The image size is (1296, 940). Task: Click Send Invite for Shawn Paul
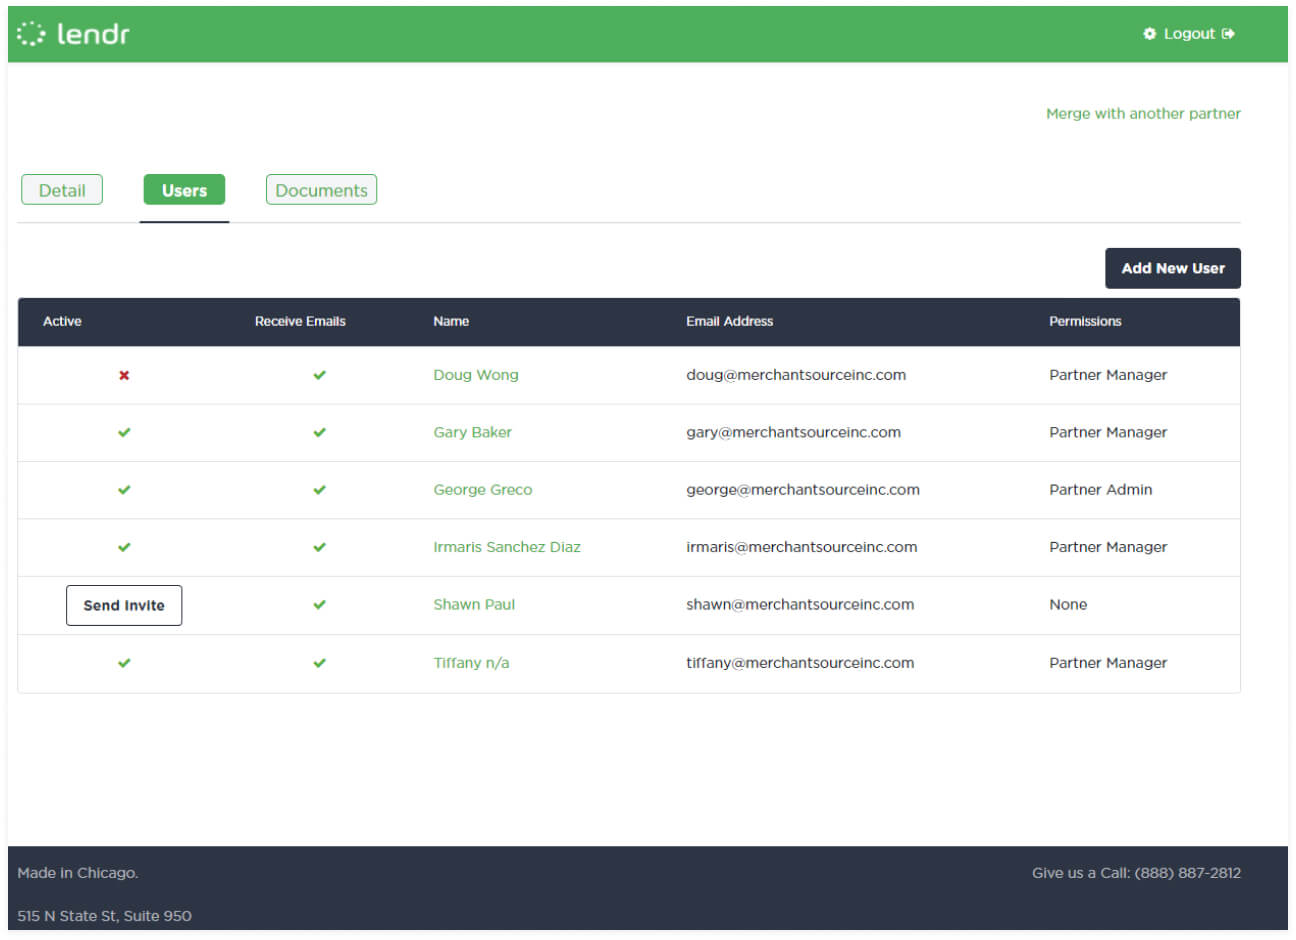pyautogui.click(x=124, y=605)
